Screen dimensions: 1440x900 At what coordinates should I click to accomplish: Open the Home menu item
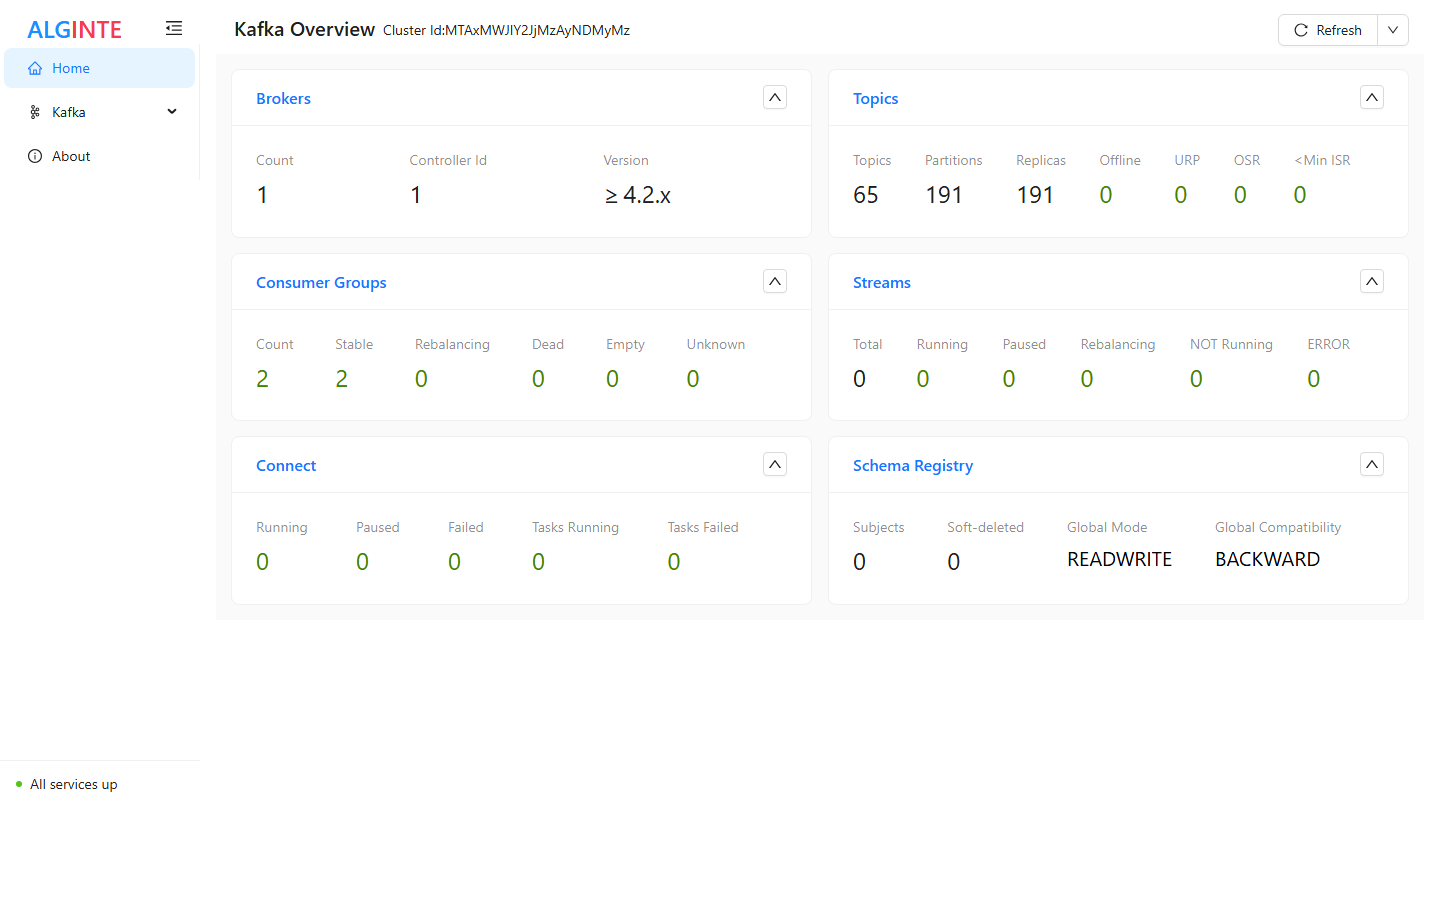tap(99, 68)
